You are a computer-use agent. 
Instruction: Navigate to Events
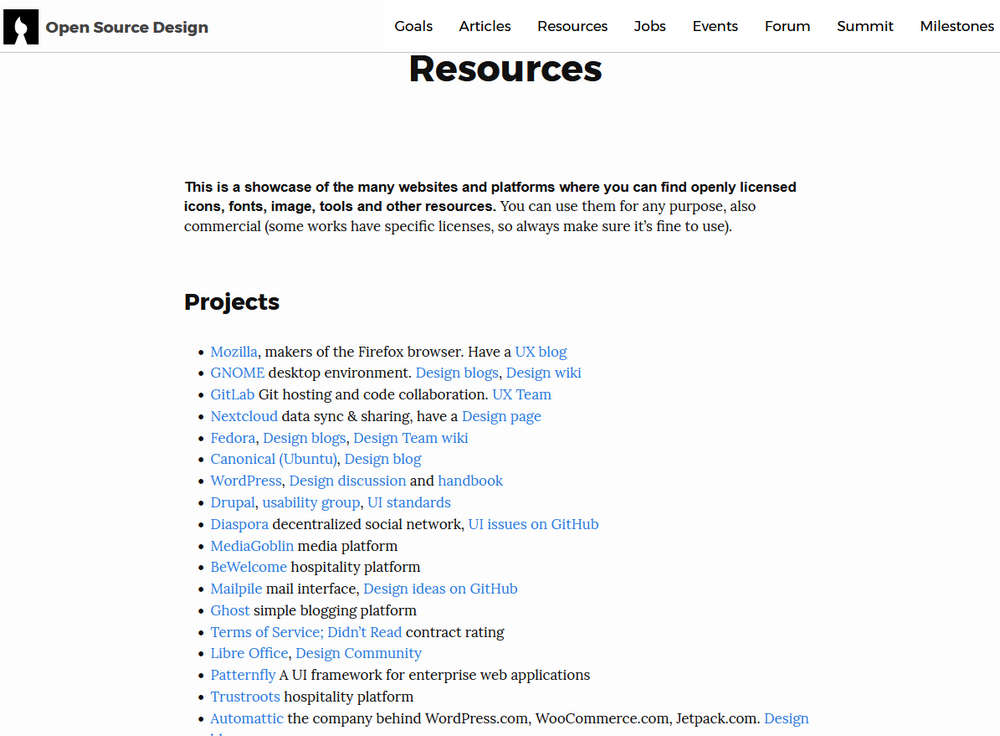[715, 26]
